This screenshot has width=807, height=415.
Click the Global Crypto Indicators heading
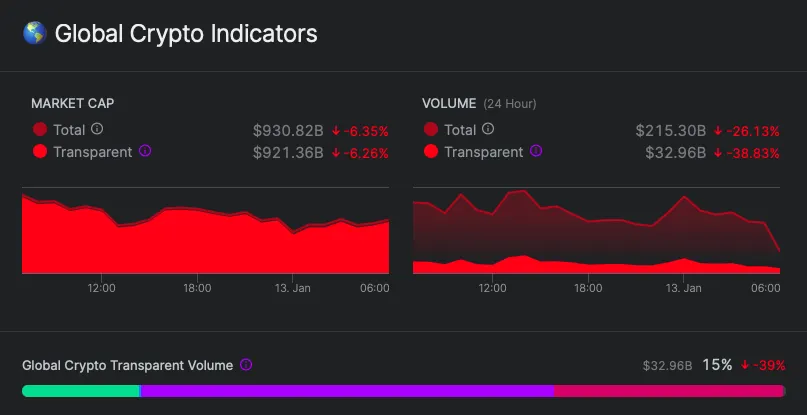tap(185, 34)
